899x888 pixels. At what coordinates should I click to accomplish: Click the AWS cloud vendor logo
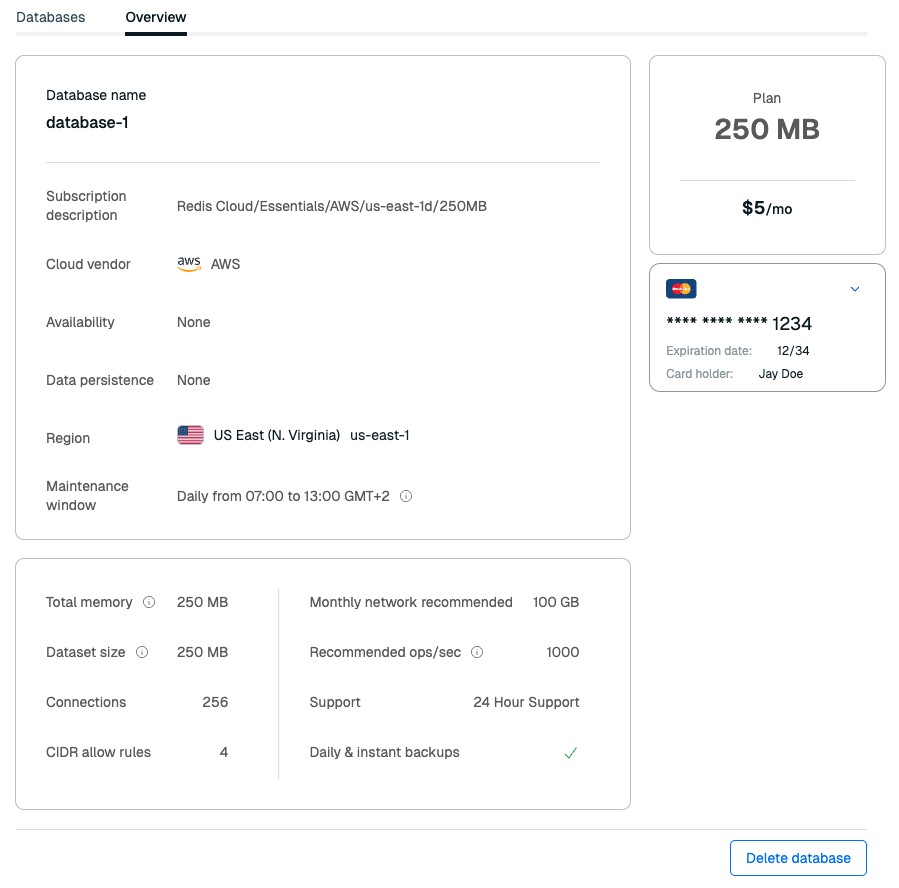tap(189, 264)
